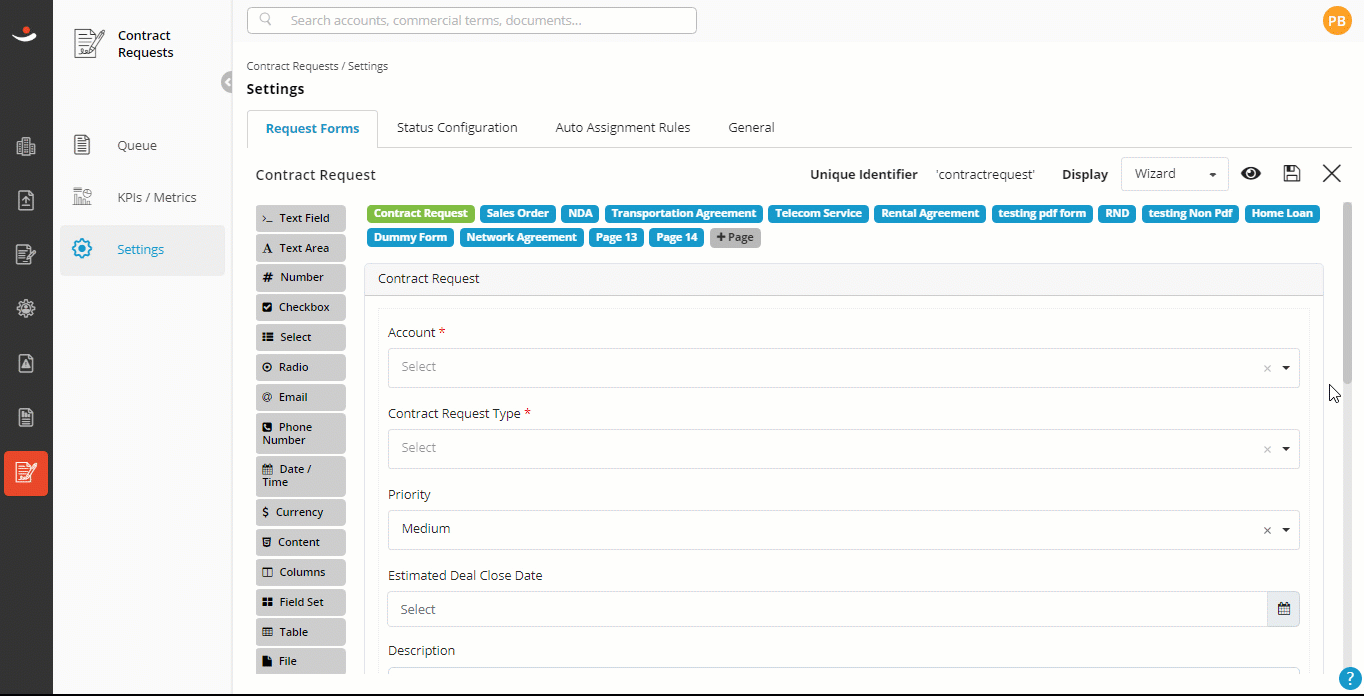Expand the Priority dropdown arrow
Viewport: 1364px width, 696px height.
pyautogui.click(x=1286, y=530)
